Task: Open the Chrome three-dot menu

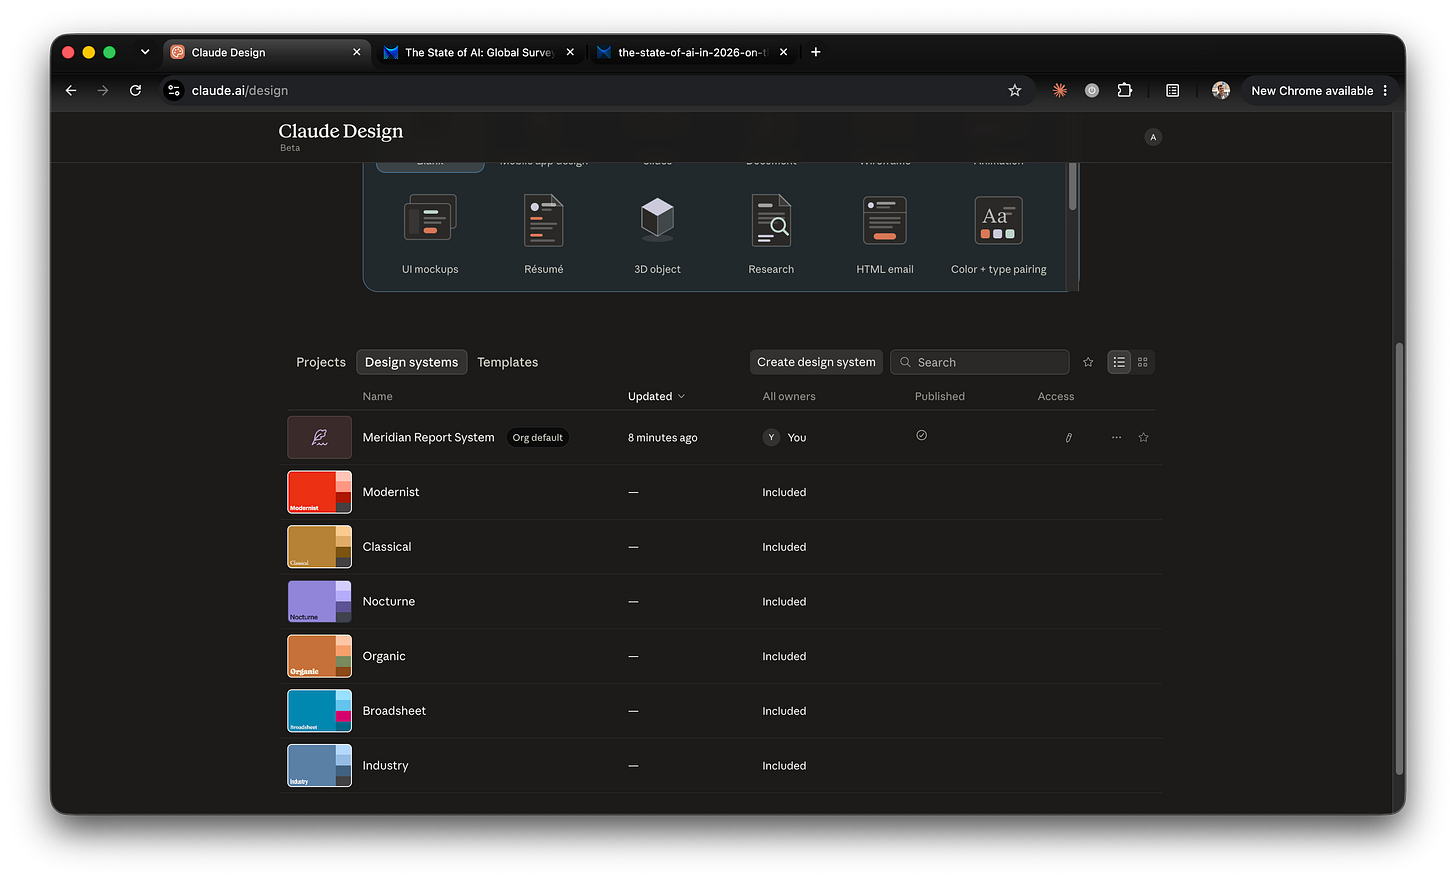Action: (1385, 90)
